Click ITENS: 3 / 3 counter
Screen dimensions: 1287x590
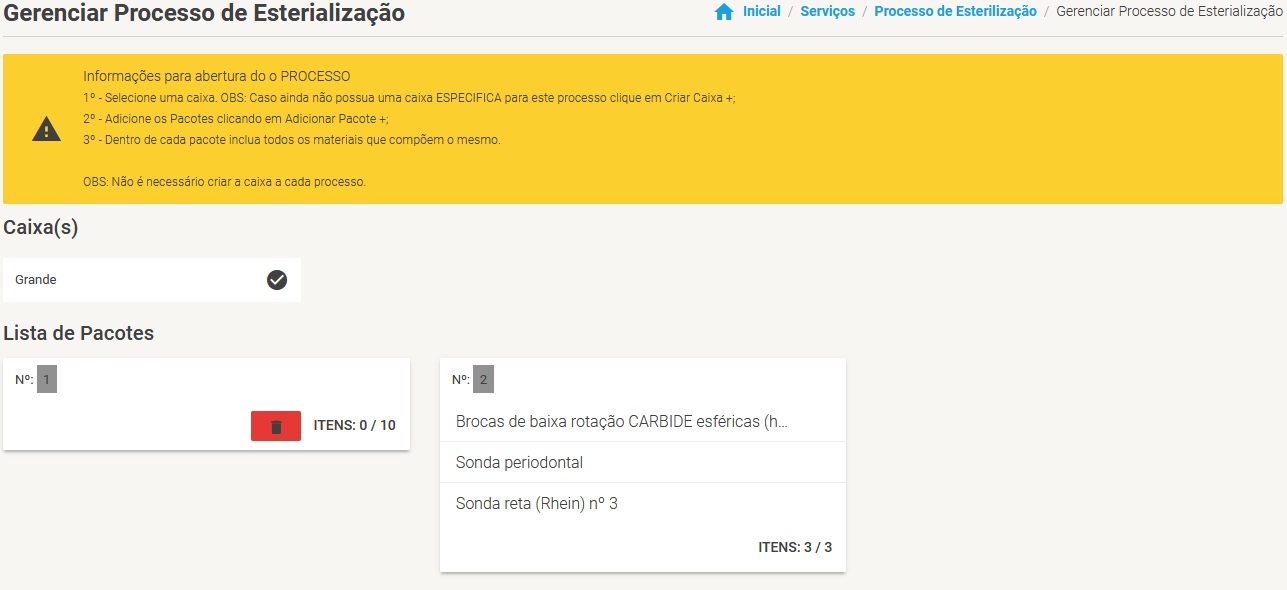point(795,548)
